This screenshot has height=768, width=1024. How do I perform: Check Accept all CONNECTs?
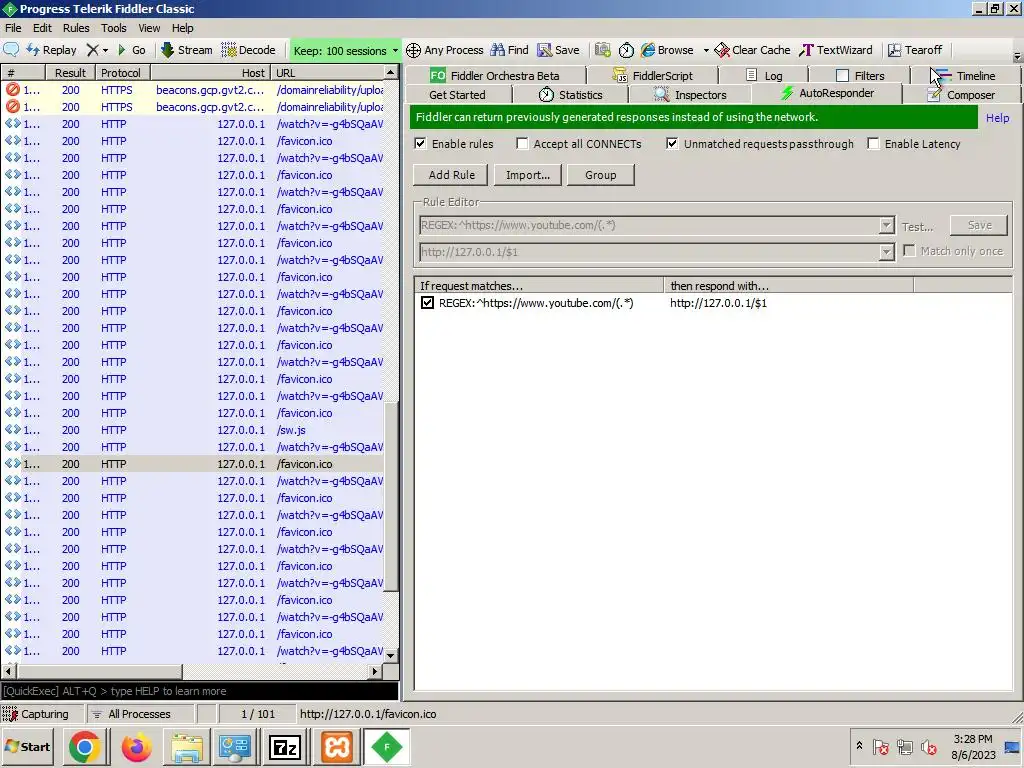[x=522, y=144]
